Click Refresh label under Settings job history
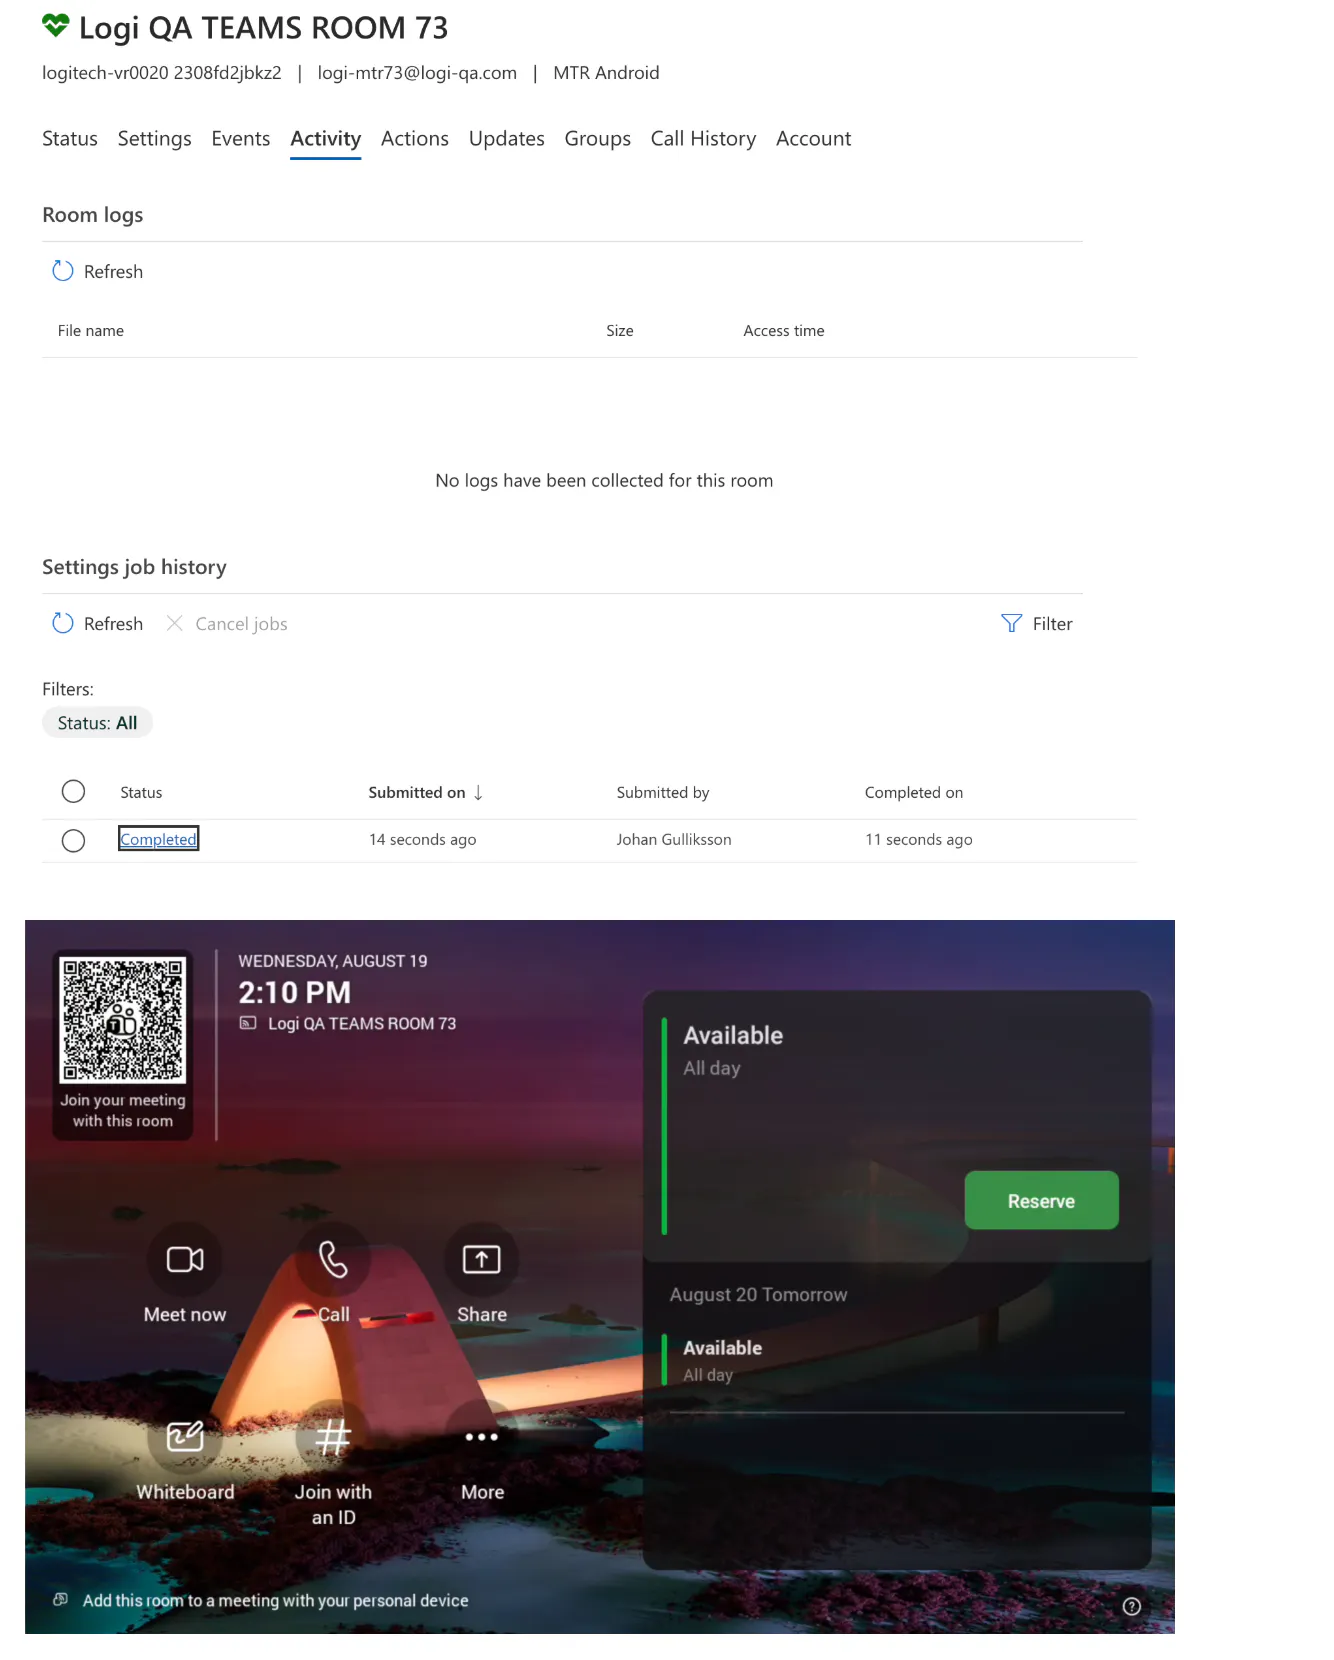The image size is (1334, 1660). (x=114, y=624)
